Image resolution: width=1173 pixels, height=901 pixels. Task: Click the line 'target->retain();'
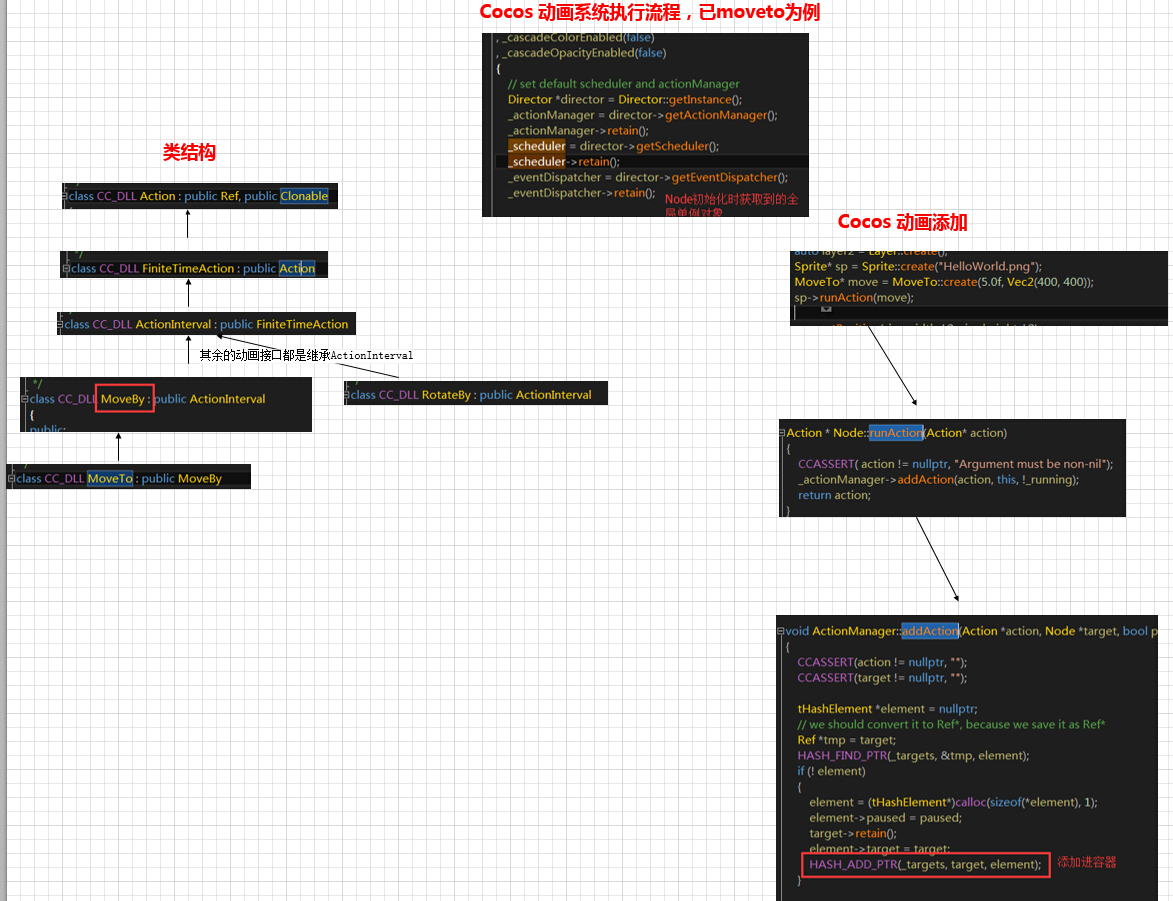[x=853, y=833]
